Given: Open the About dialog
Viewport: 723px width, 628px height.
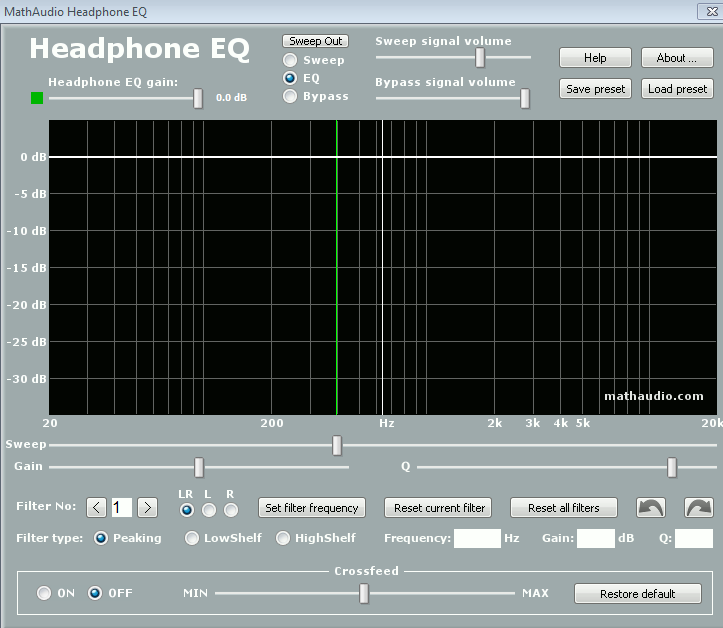Looking at the screenshot, I should click(677, 58).
